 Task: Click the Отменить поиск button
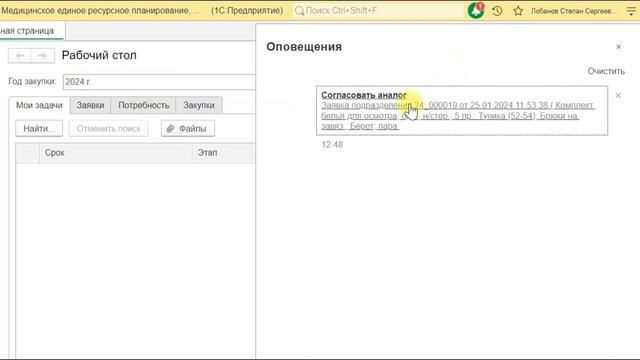click(109, 129)
